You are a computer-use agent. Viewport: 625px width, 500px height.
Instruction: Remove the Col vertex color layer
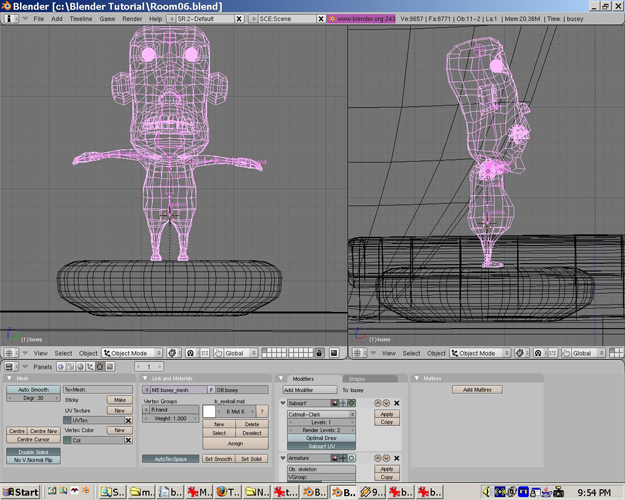[128, 440]
